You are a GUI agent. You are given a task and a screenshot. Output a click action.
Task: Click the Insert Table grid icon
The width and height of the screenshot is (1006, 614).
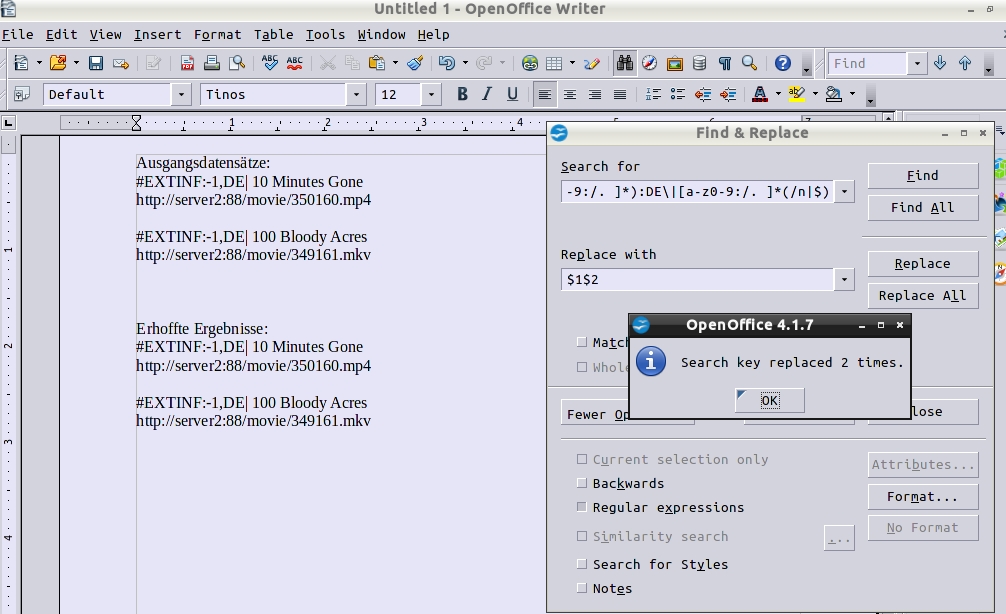[554, 63]
